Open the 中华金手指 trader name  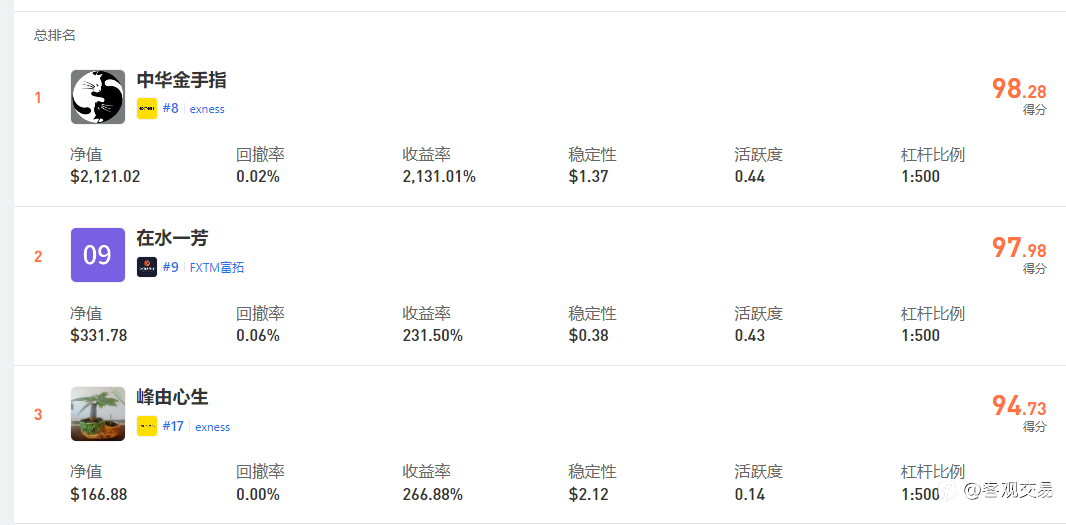(x=182, y=80)
